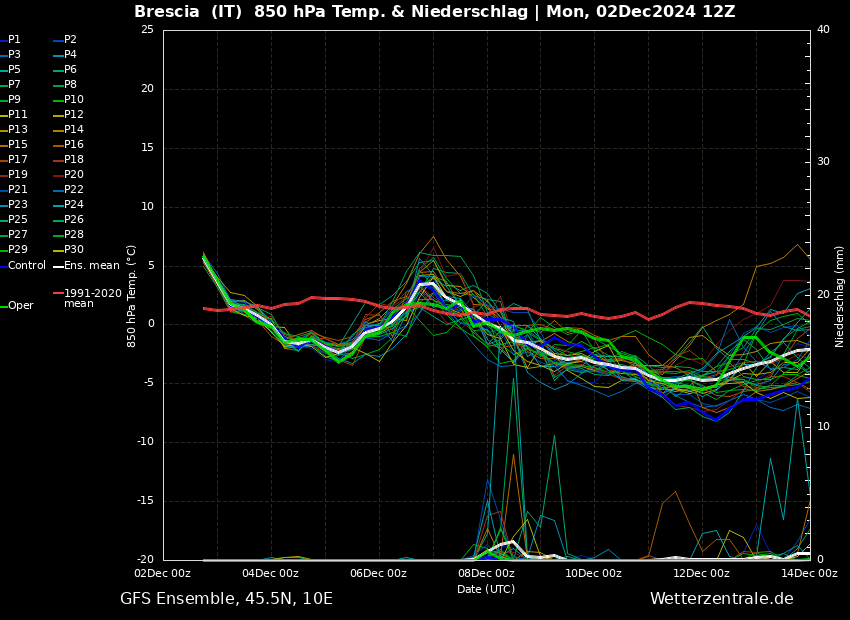Click the -15 tick on the temperature axis
Viewport: 850px width, 620px height.
145,501
